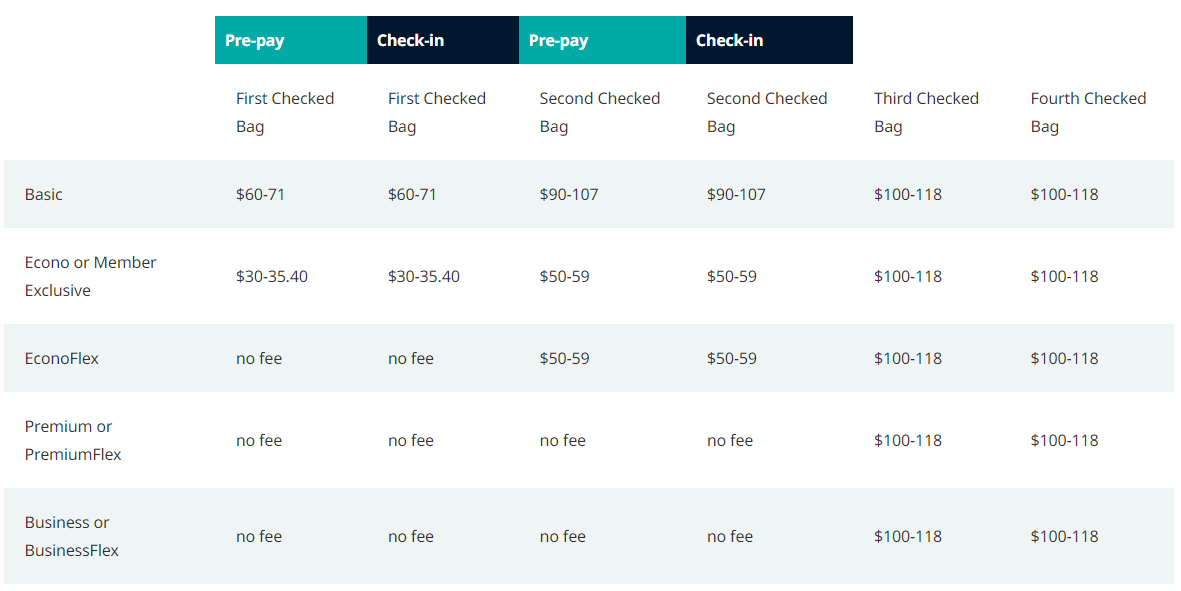
Task: Click the EconoFlex fare row label
Action: [62, 359]
